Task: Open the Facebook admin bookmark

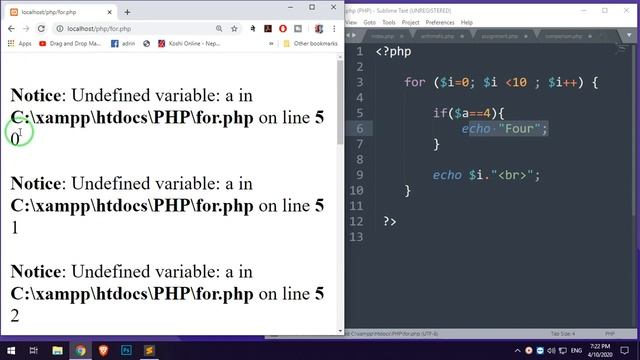Action: [123, 43]
